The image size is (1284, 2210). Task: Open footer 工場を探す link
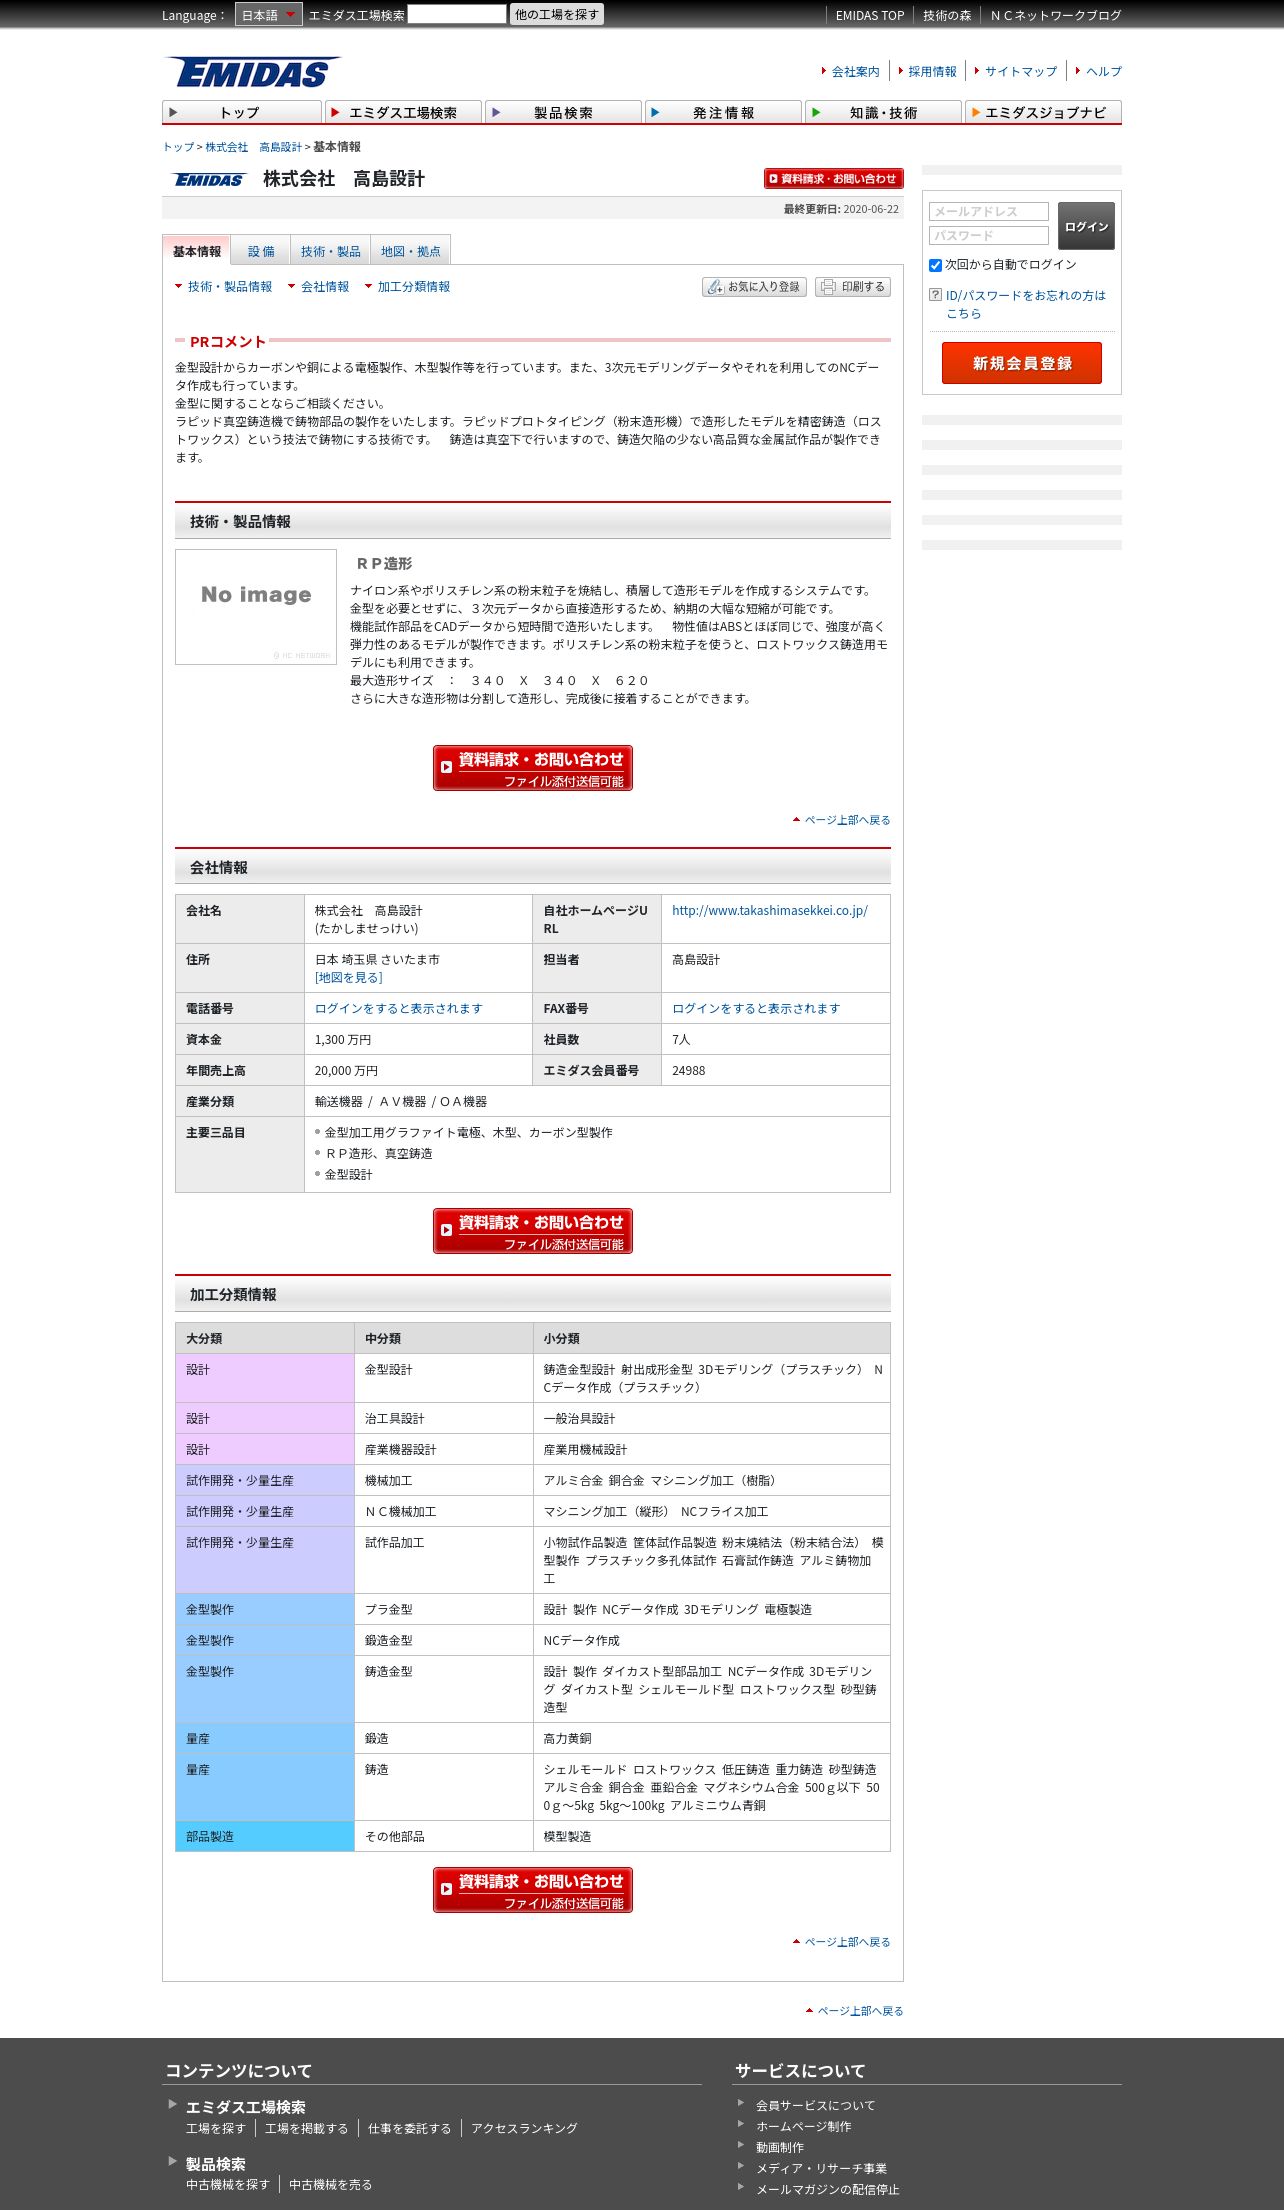point(216,2129)
